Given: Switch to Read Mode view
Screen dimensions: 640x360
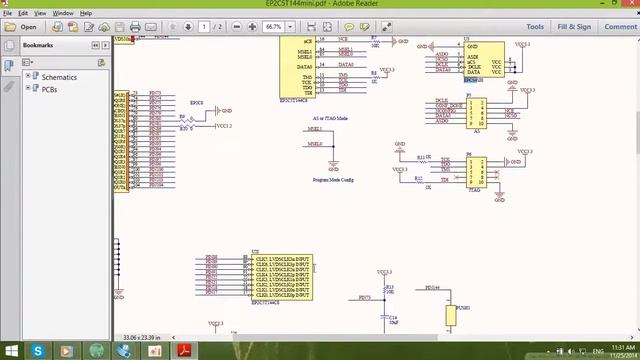Looking at the screenshot, I should click(386, 27).
